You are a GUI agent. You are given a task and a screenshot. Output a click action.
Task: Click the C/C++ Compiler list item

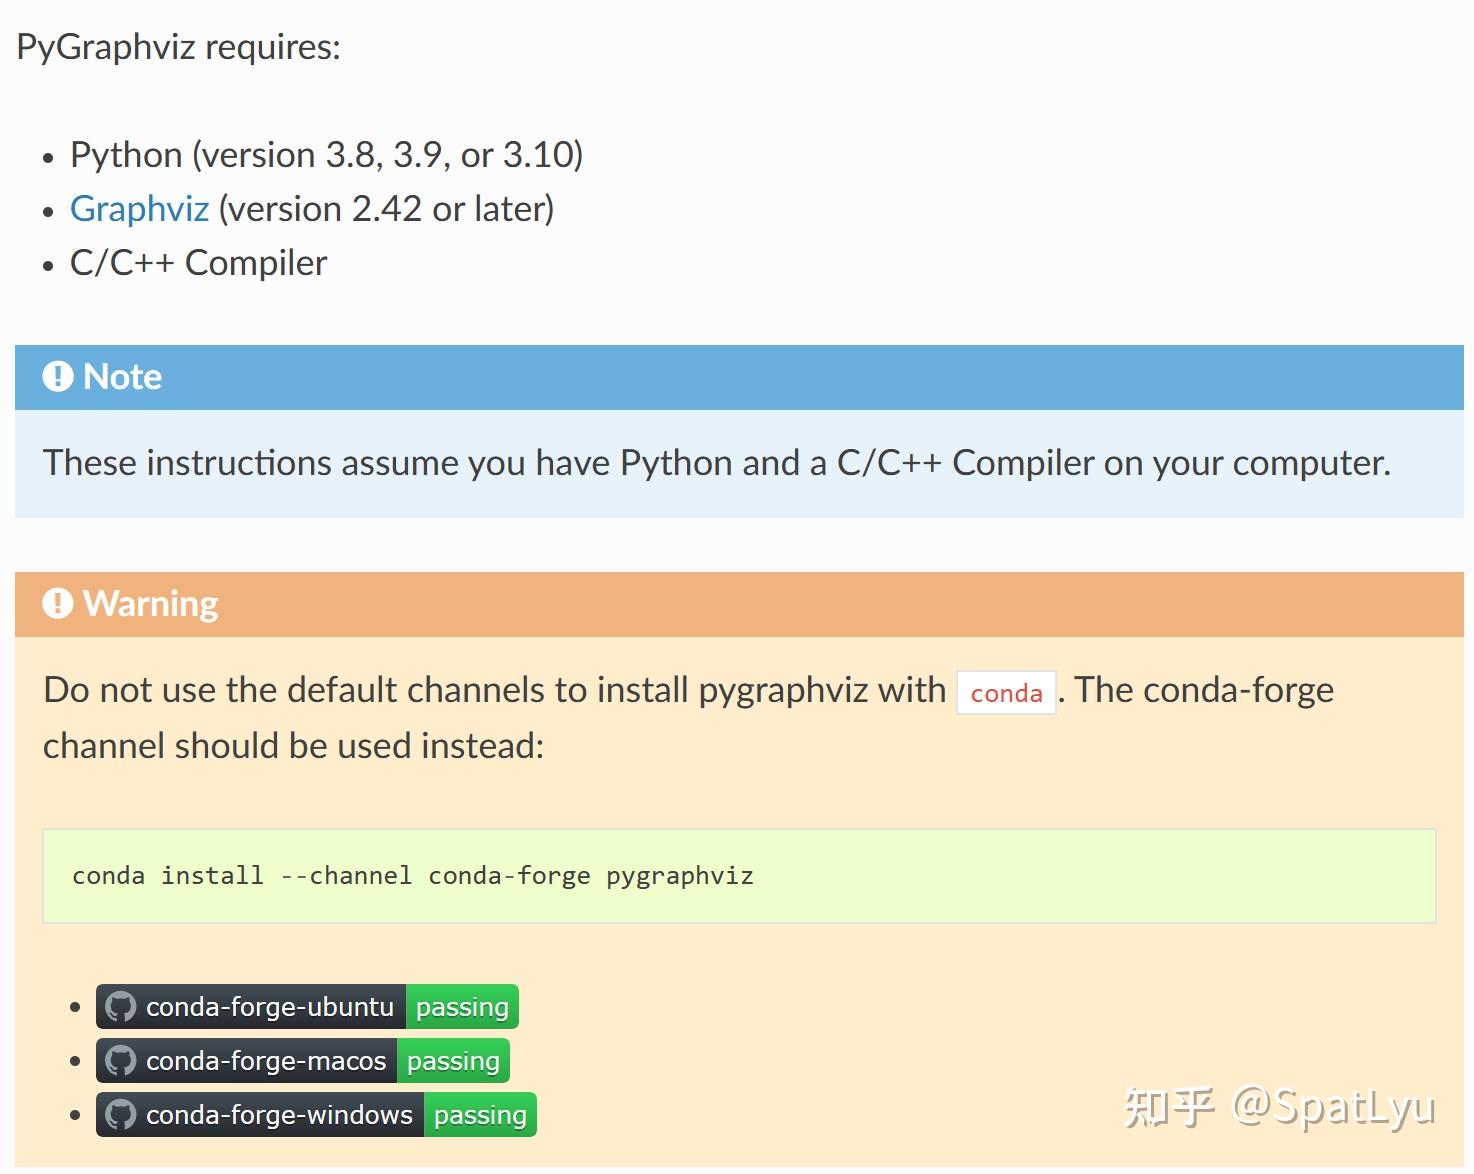198,263
